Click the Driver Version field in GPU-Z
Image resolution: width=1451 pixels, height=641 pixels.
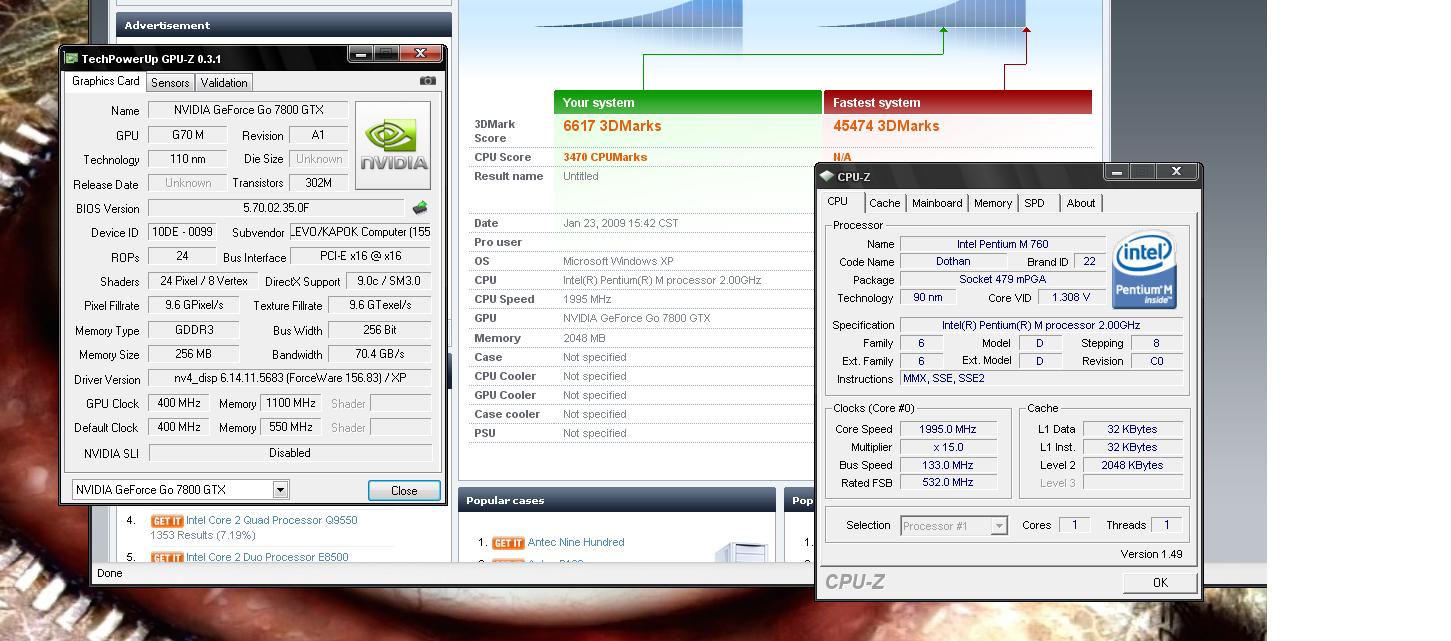[x=290, y=379]
